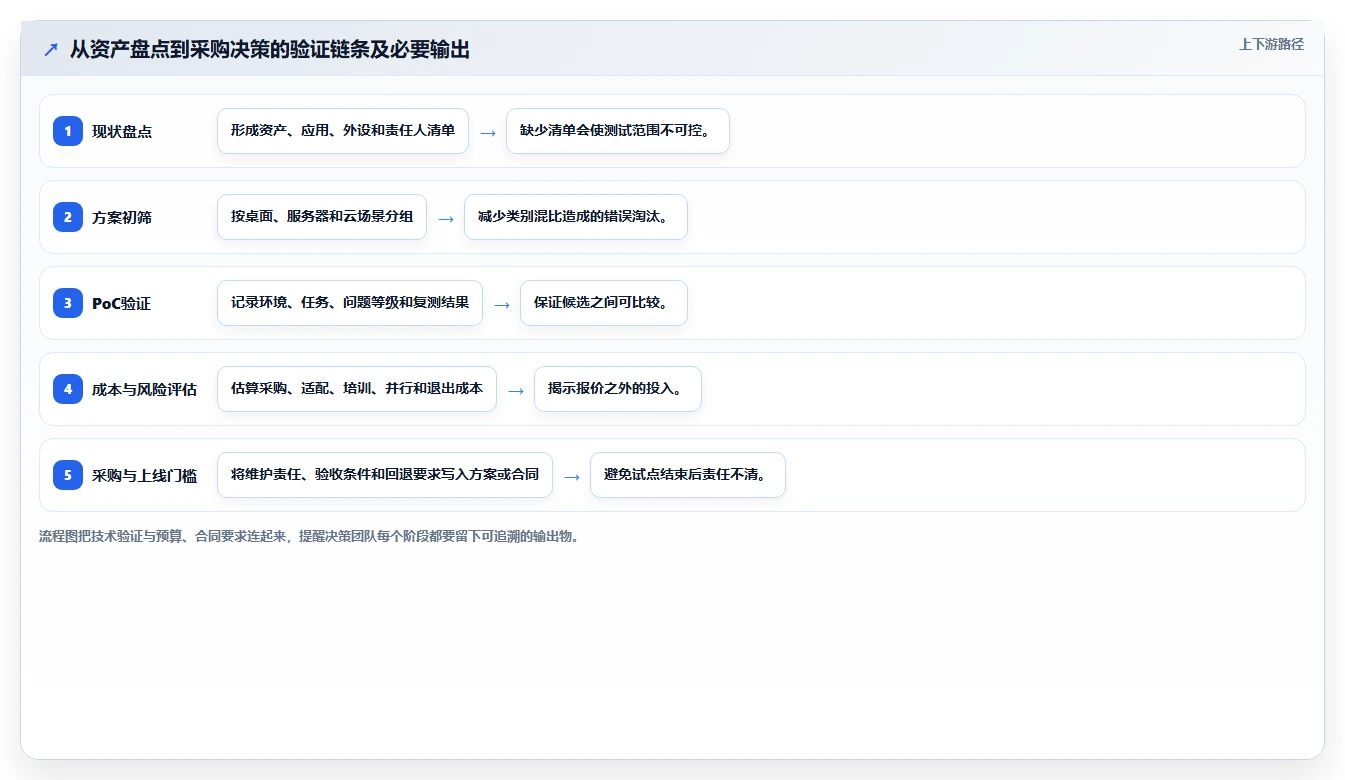This screenshot has height=780, width=1345.
Task: Click the '采购与上线门槛' step label
Action: coord(144,475)
